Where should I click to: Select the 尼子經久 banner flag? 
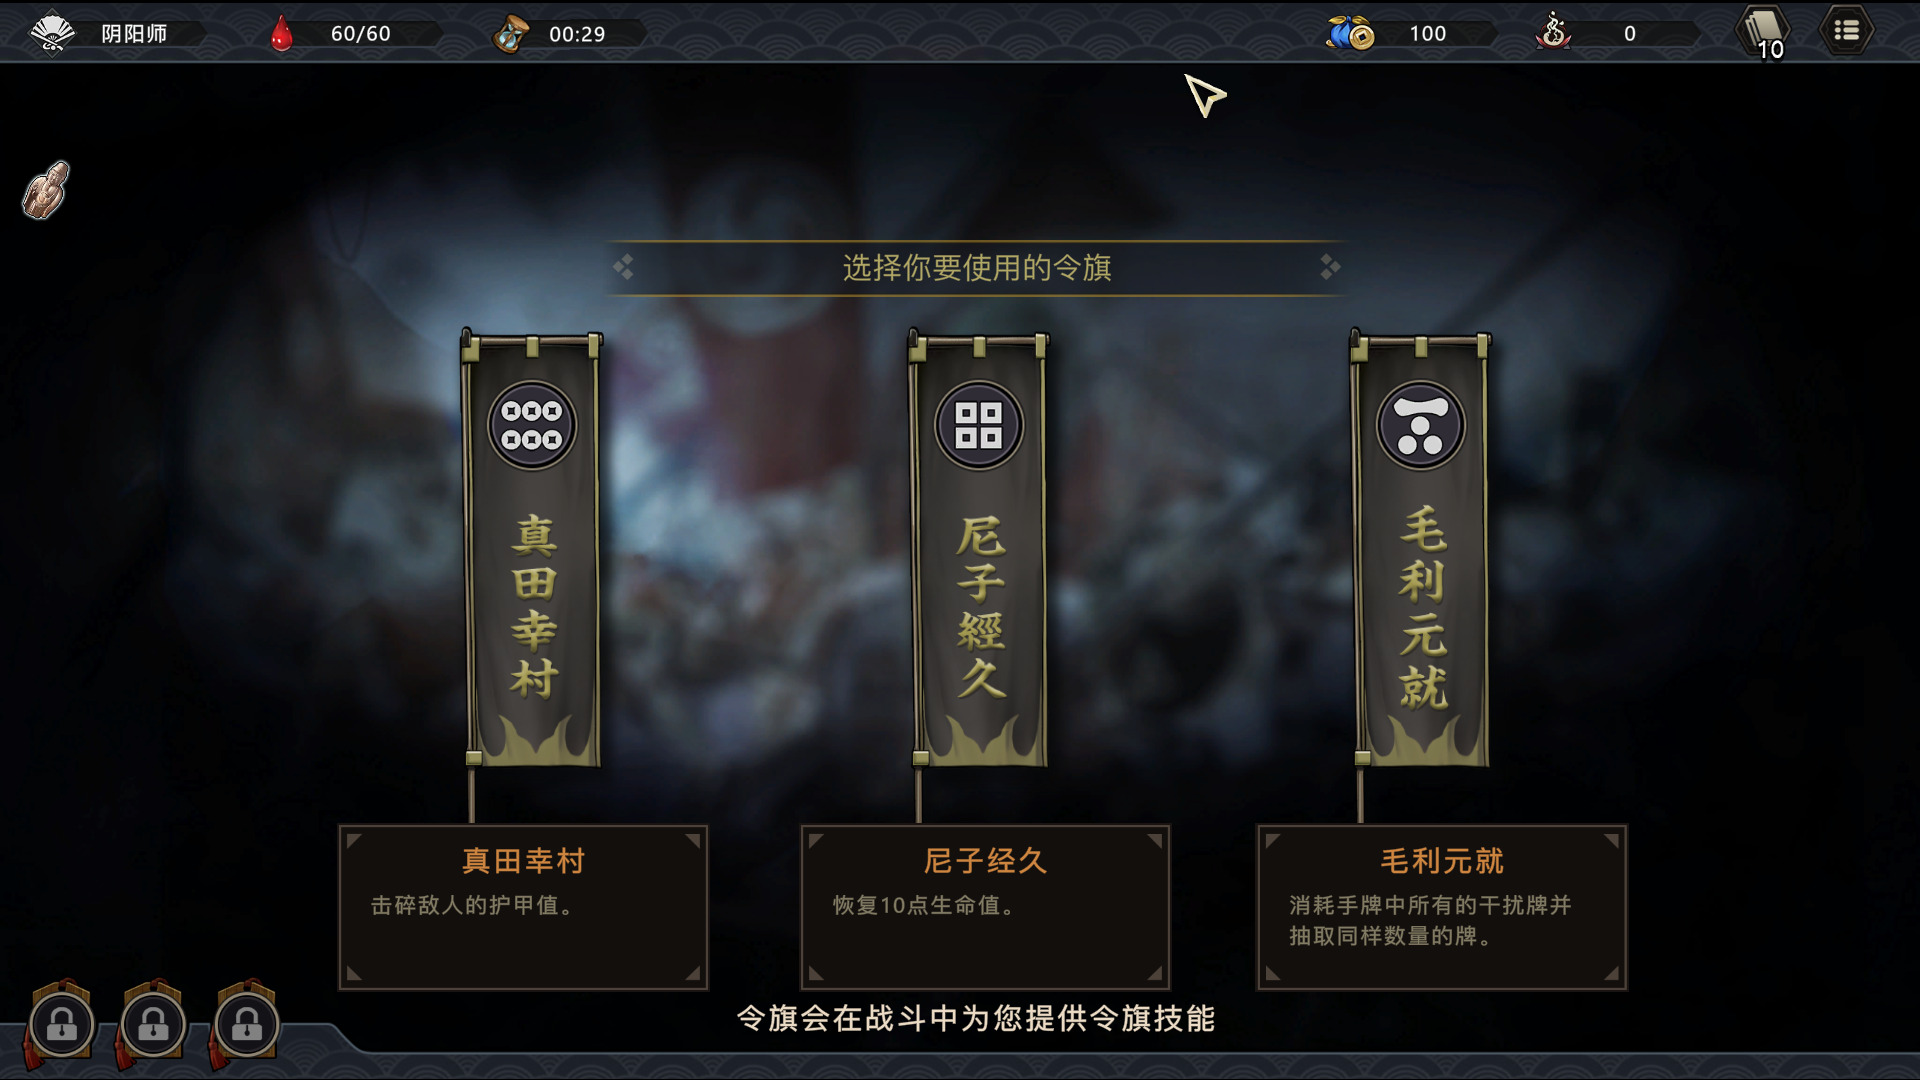(x=979, y=550)
